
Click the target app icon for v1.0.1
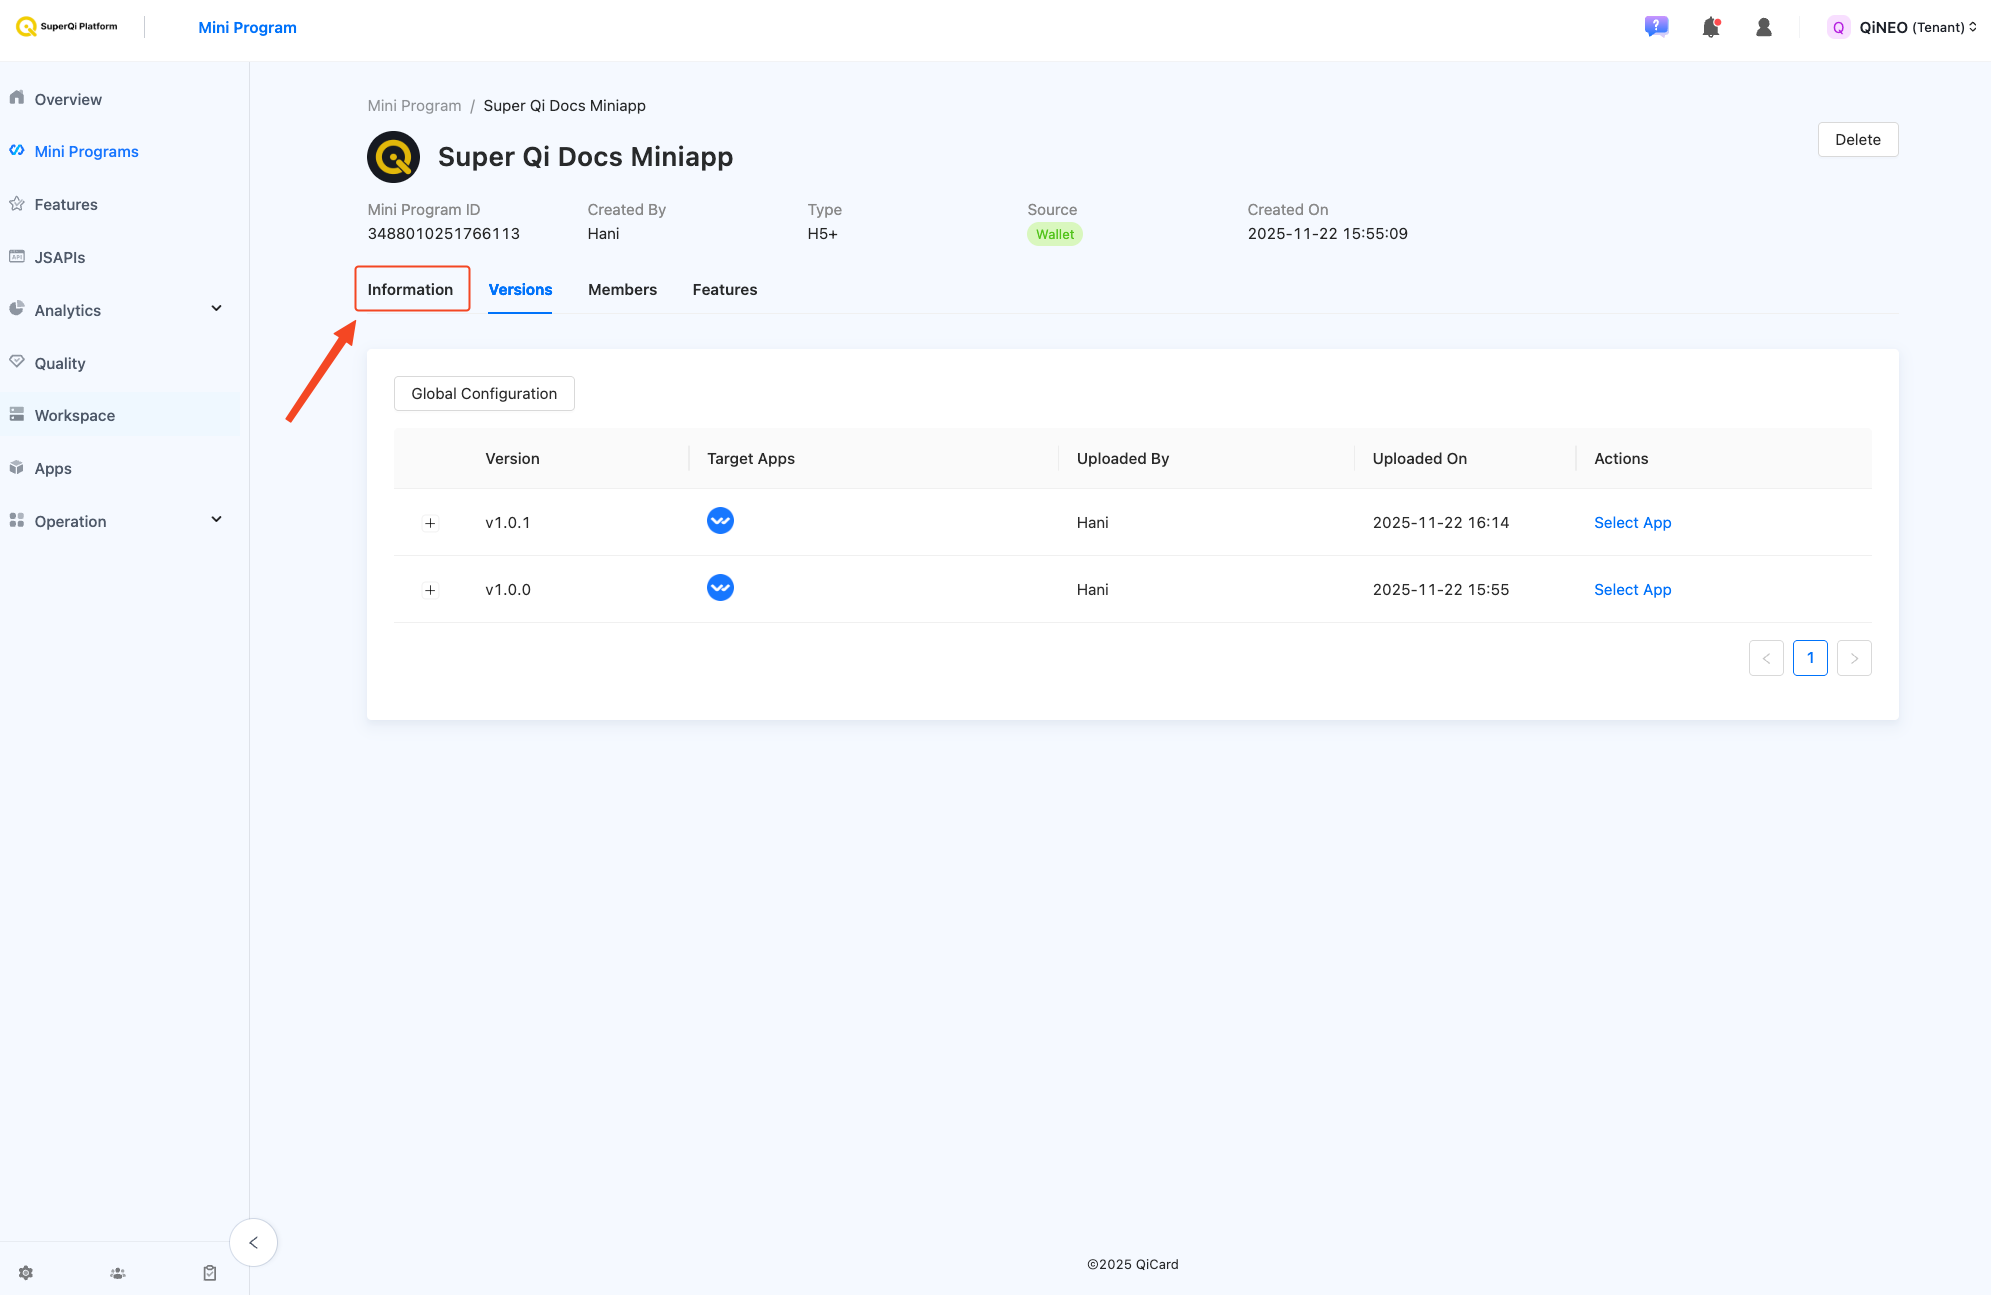[x=720, y=521]
